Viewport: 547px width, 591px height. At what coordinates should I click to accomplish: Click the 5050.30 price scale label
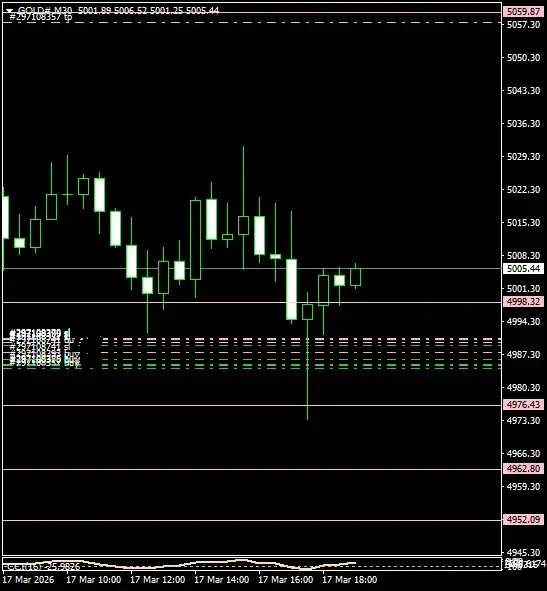tap(523, 58)
